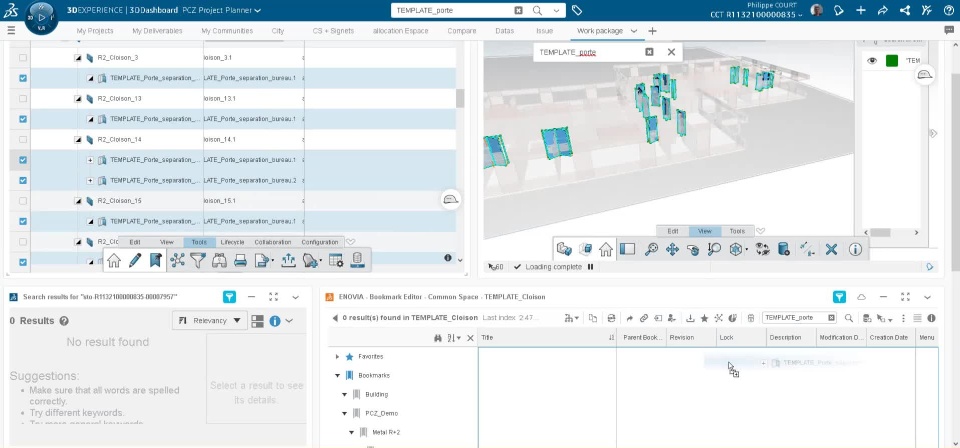Screen dimensions: 960x448
Task: Open the Relevancy sort dropdown
Action: [x=209, y=320]
